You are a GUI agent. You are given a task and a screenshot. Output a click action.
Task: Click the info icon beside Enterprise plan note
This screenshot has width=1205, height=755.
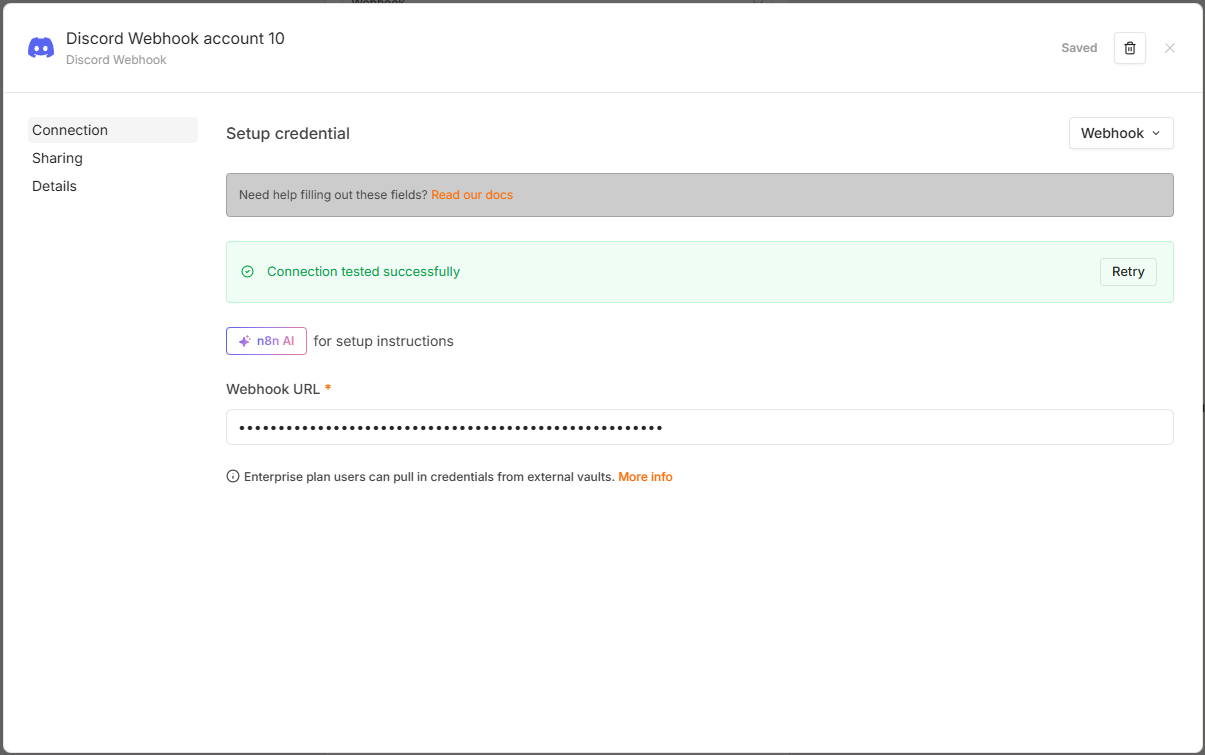click(233, 477)
